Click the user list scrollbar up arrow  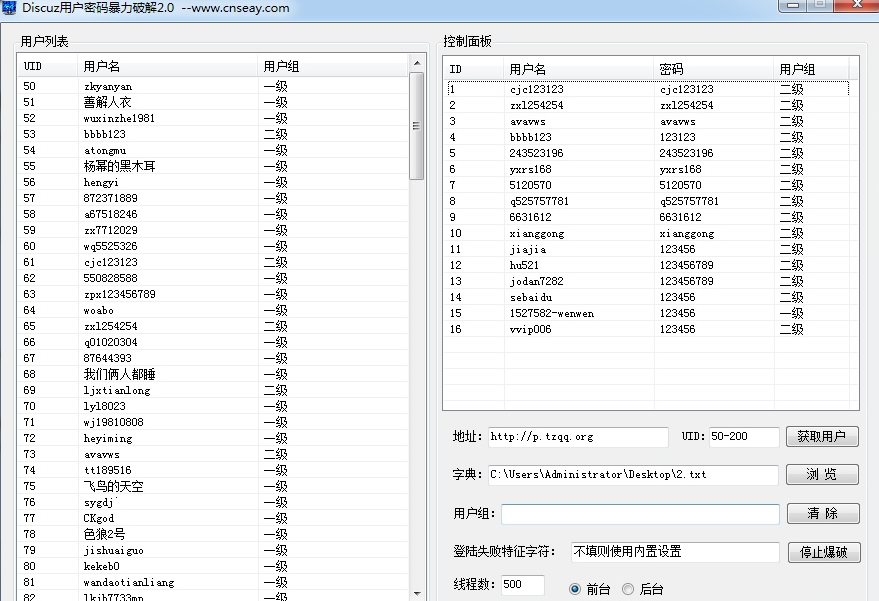tap(417, 63)
